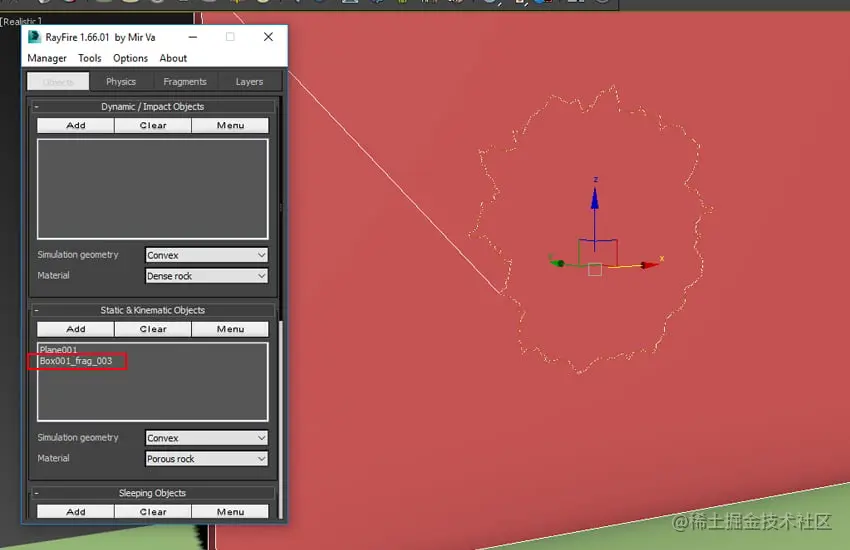Click Menu under Static & Kinematic Objects
The image size is (850, 550).
coord(230,329)
